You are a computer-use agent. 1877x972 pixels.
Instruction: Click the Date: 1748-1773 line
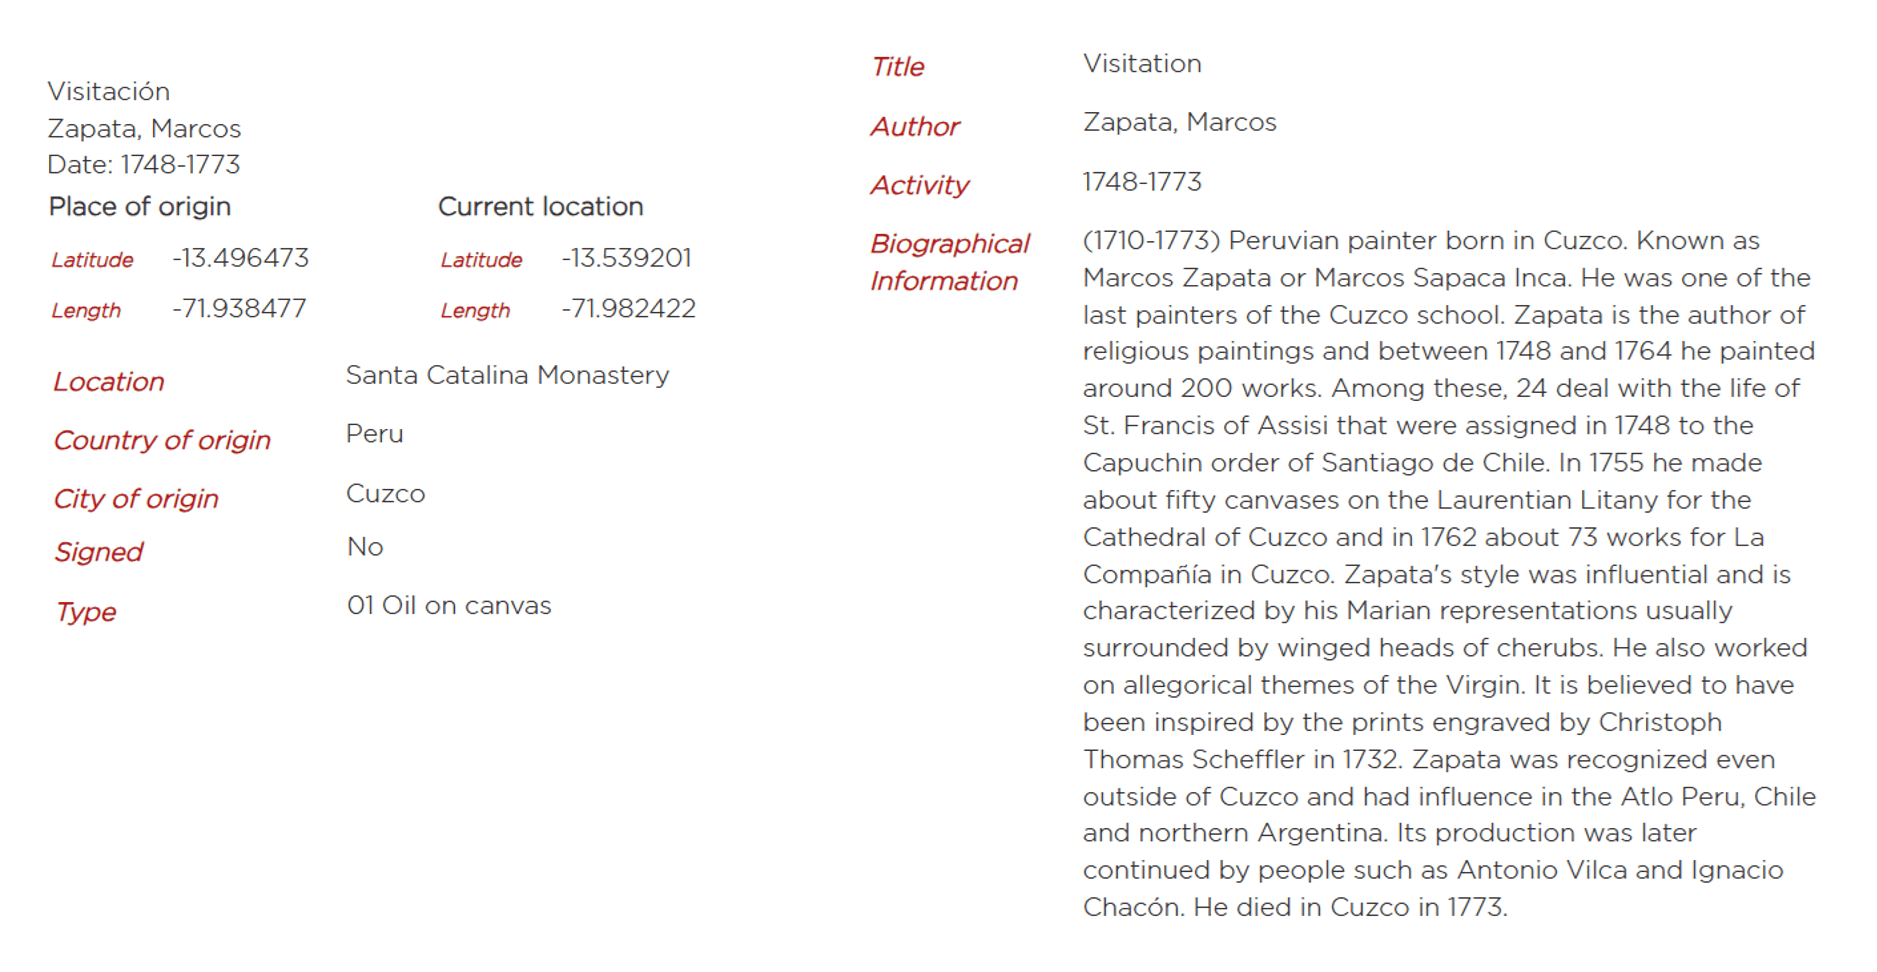(144, 165)
